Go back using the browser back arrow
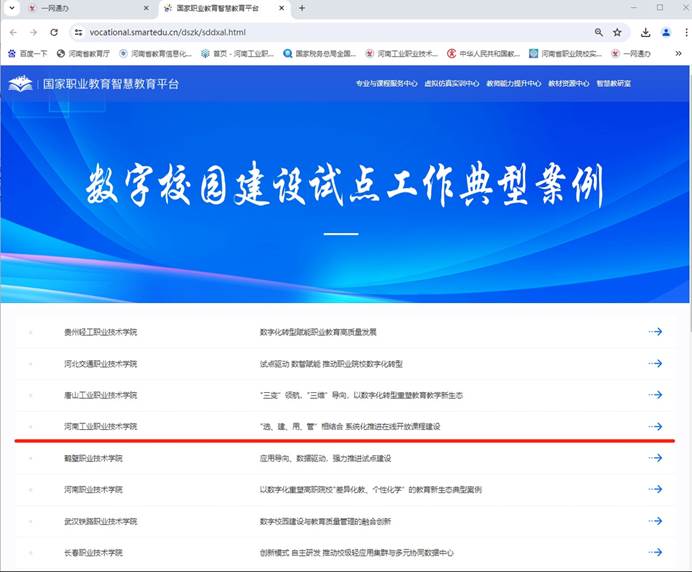Viewport: 692px width, 572px height. click(13, 32)
